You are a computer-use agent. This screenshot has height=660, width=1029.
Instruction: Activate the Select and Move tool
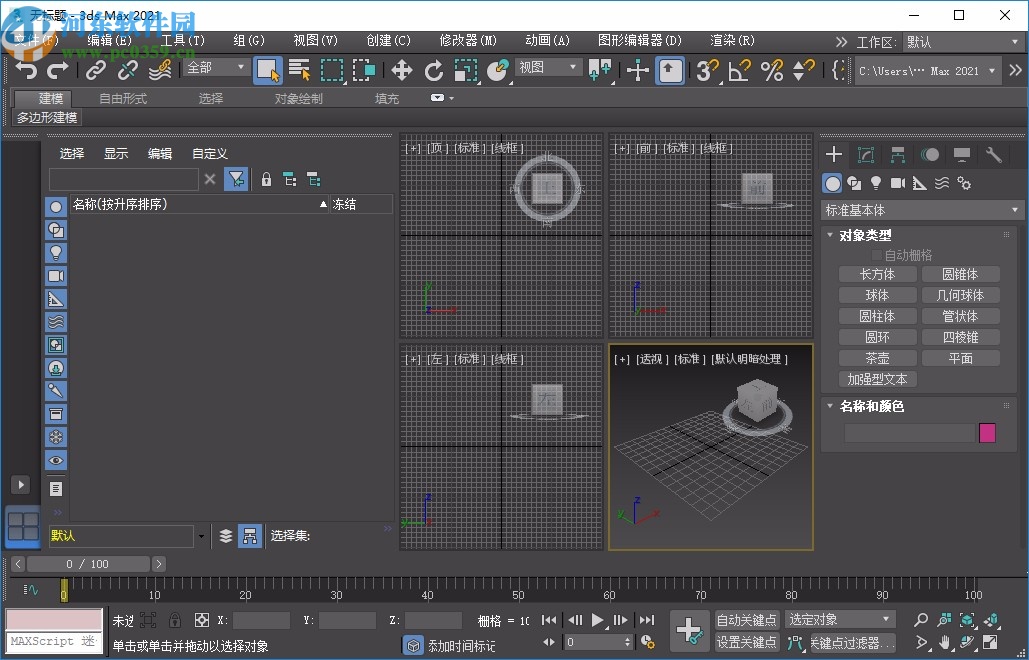click(404, 70)
